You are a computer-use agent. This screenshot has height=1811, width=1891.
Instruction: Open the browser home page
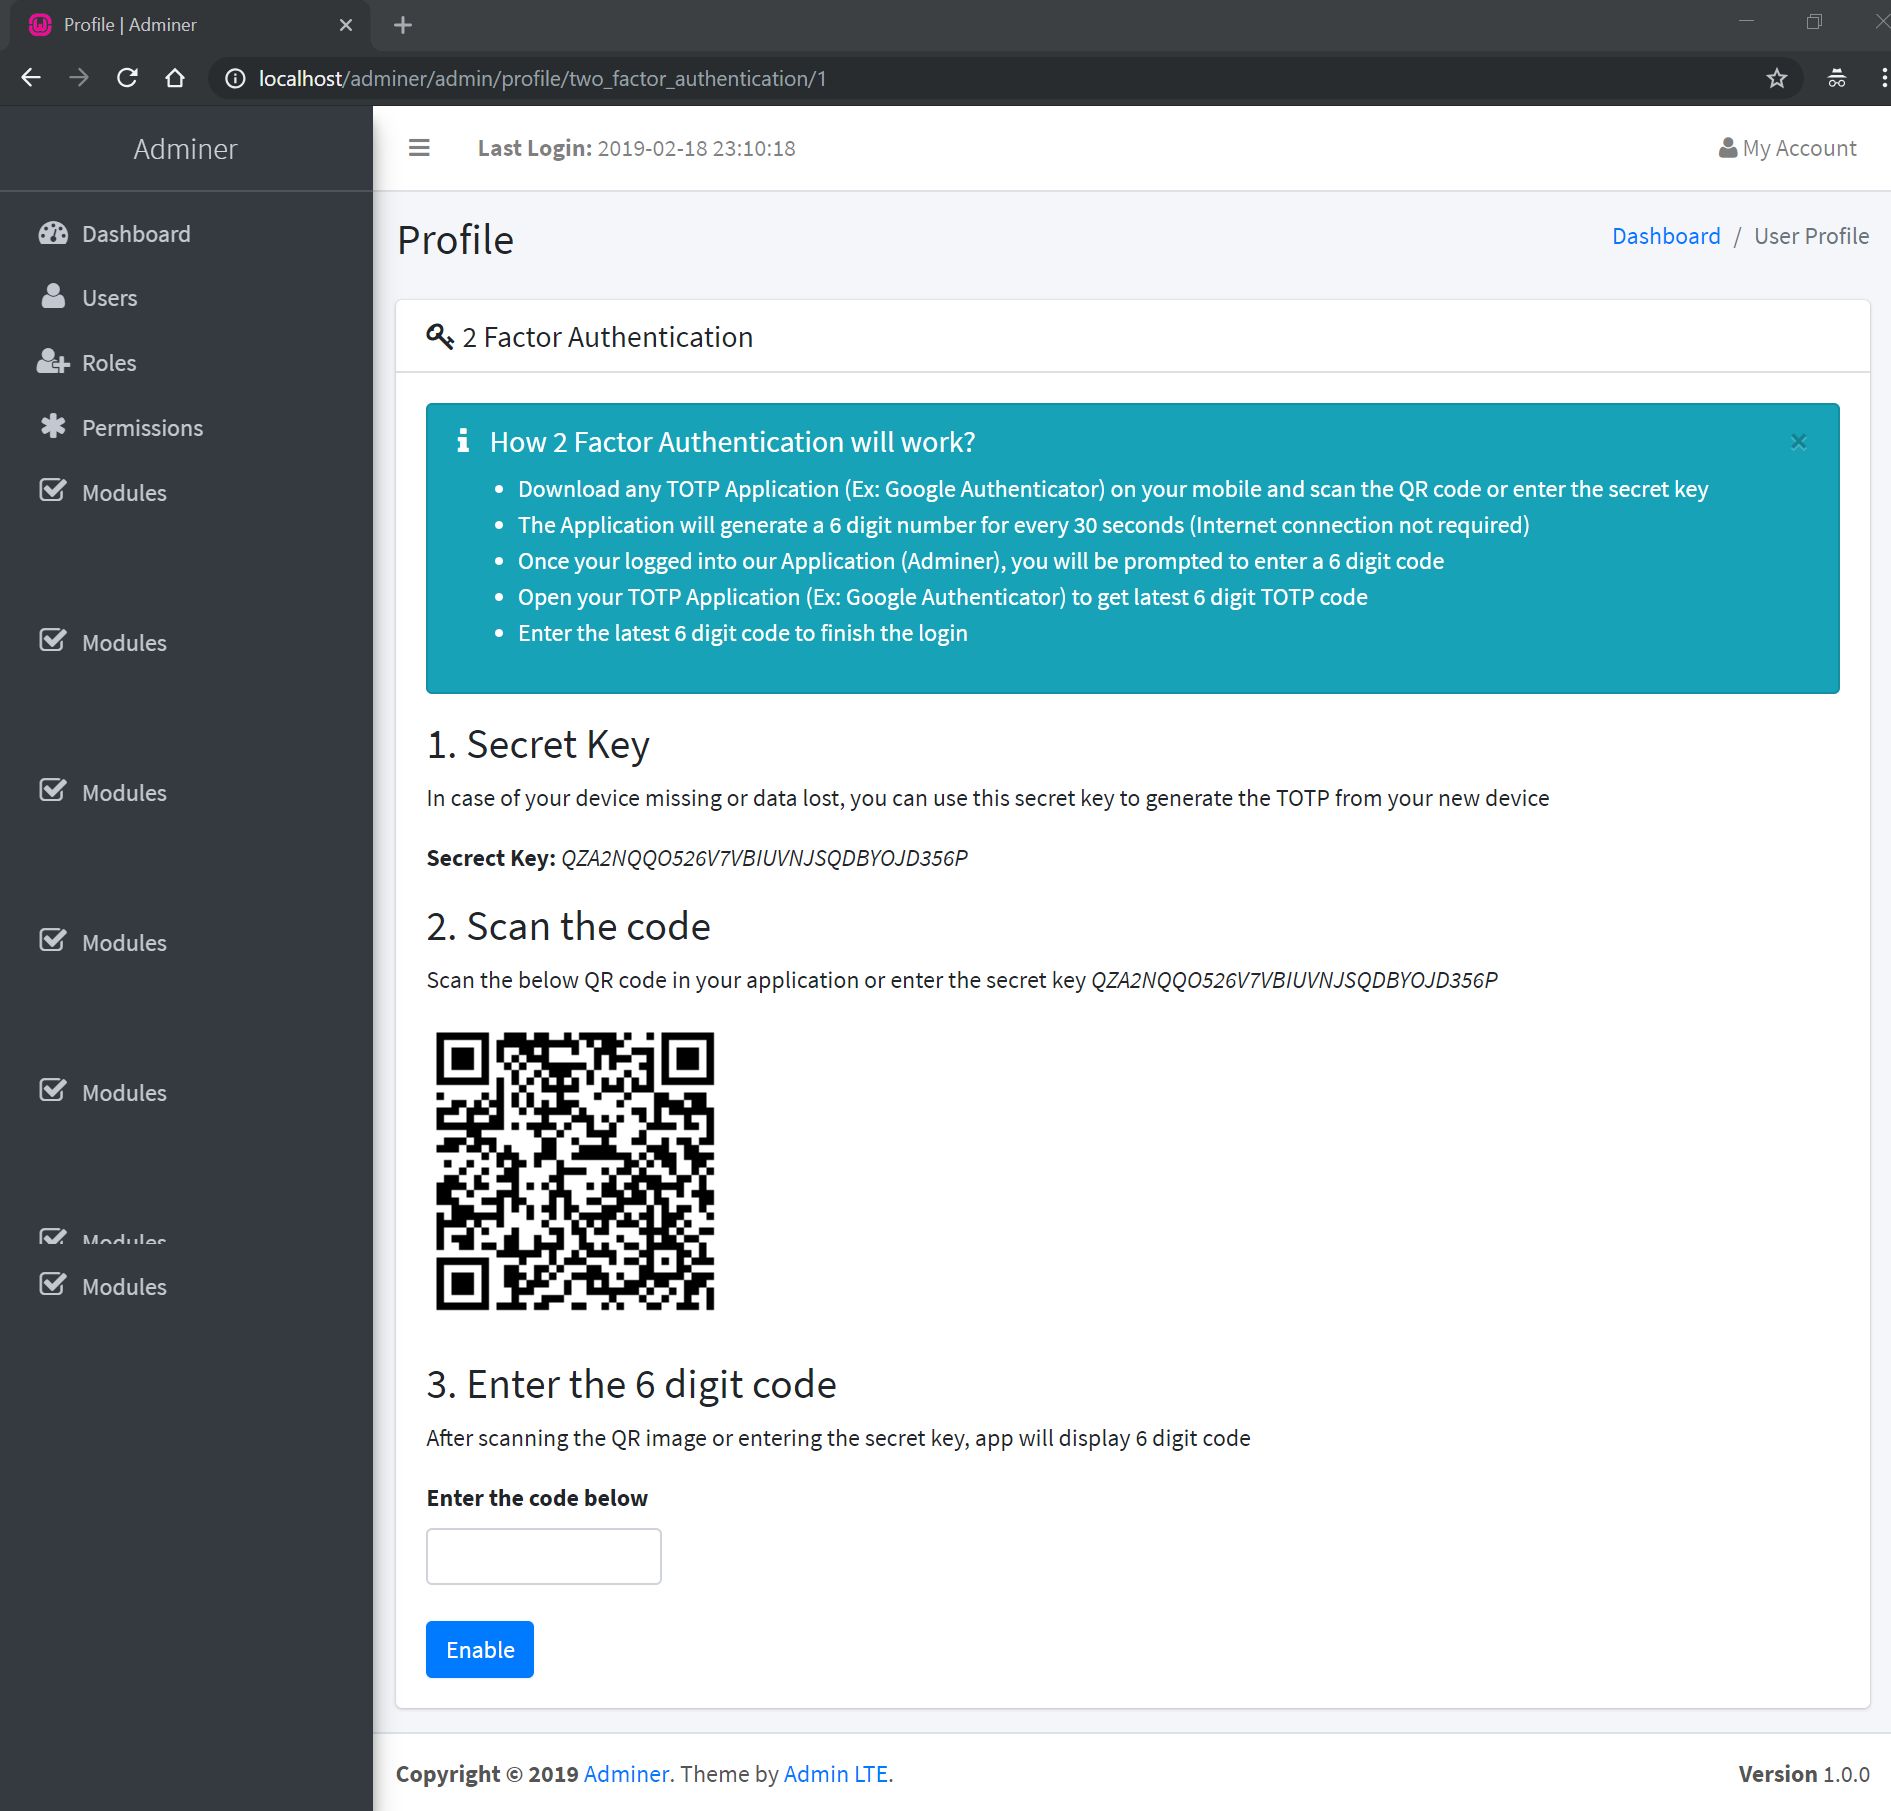coord(175,78)
